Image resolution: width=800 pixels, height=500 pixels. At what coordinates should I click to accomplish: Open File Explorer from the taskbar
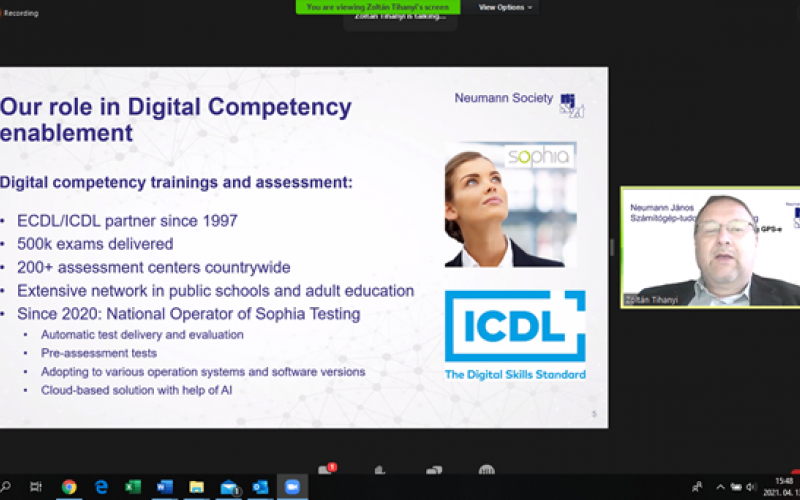click(x=196, y=487)
